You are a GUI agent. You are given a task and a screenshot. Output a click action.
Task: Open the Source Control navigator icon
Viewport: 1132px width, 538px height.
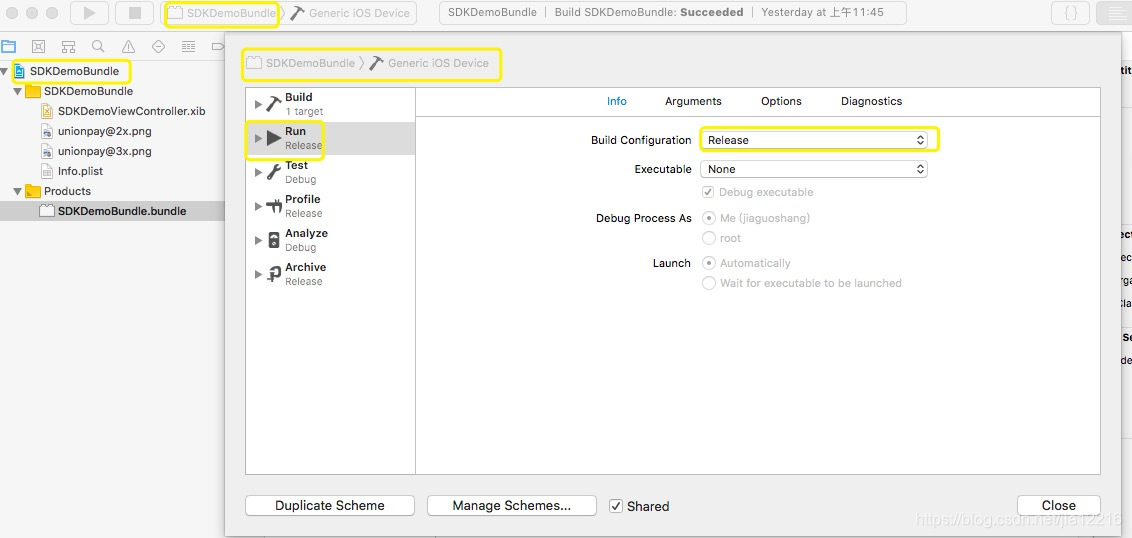39,47
